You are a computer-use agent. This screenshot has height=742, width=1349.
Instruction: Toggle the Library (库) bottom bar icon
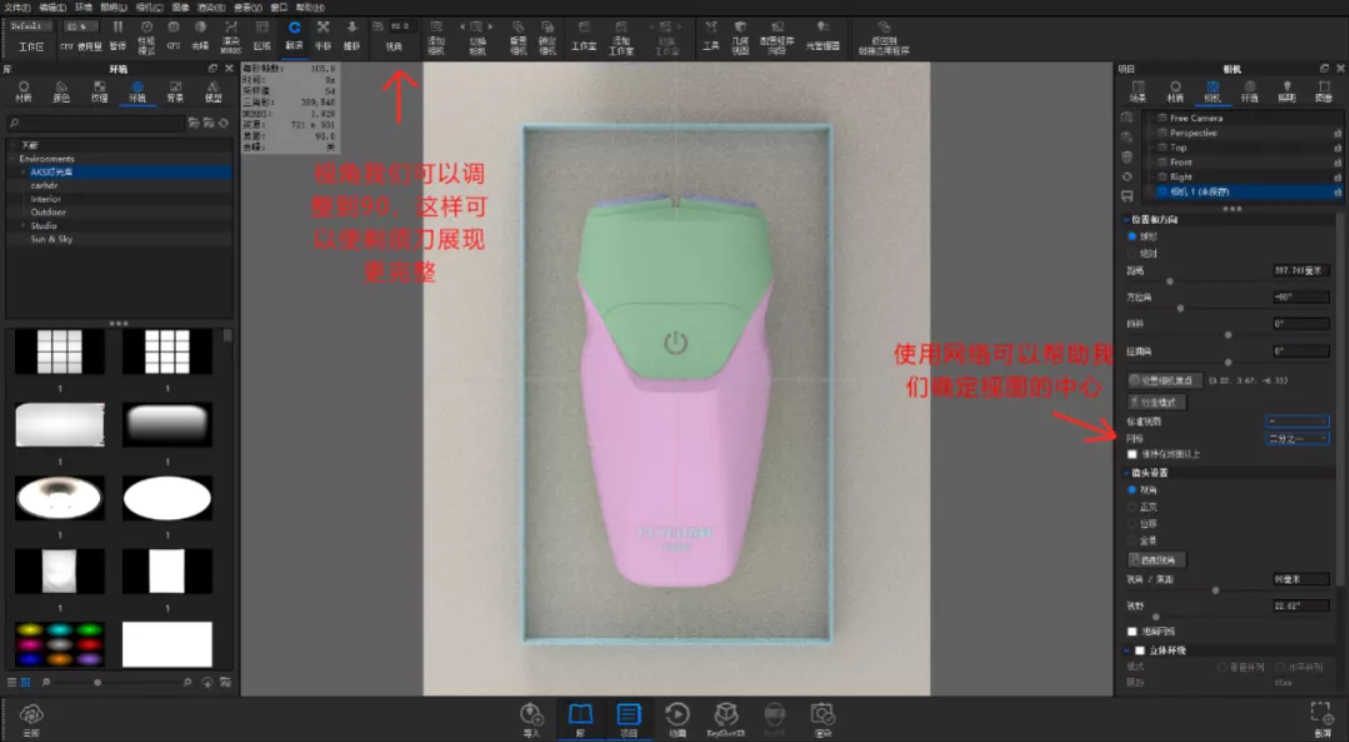(x=580, y=719)
